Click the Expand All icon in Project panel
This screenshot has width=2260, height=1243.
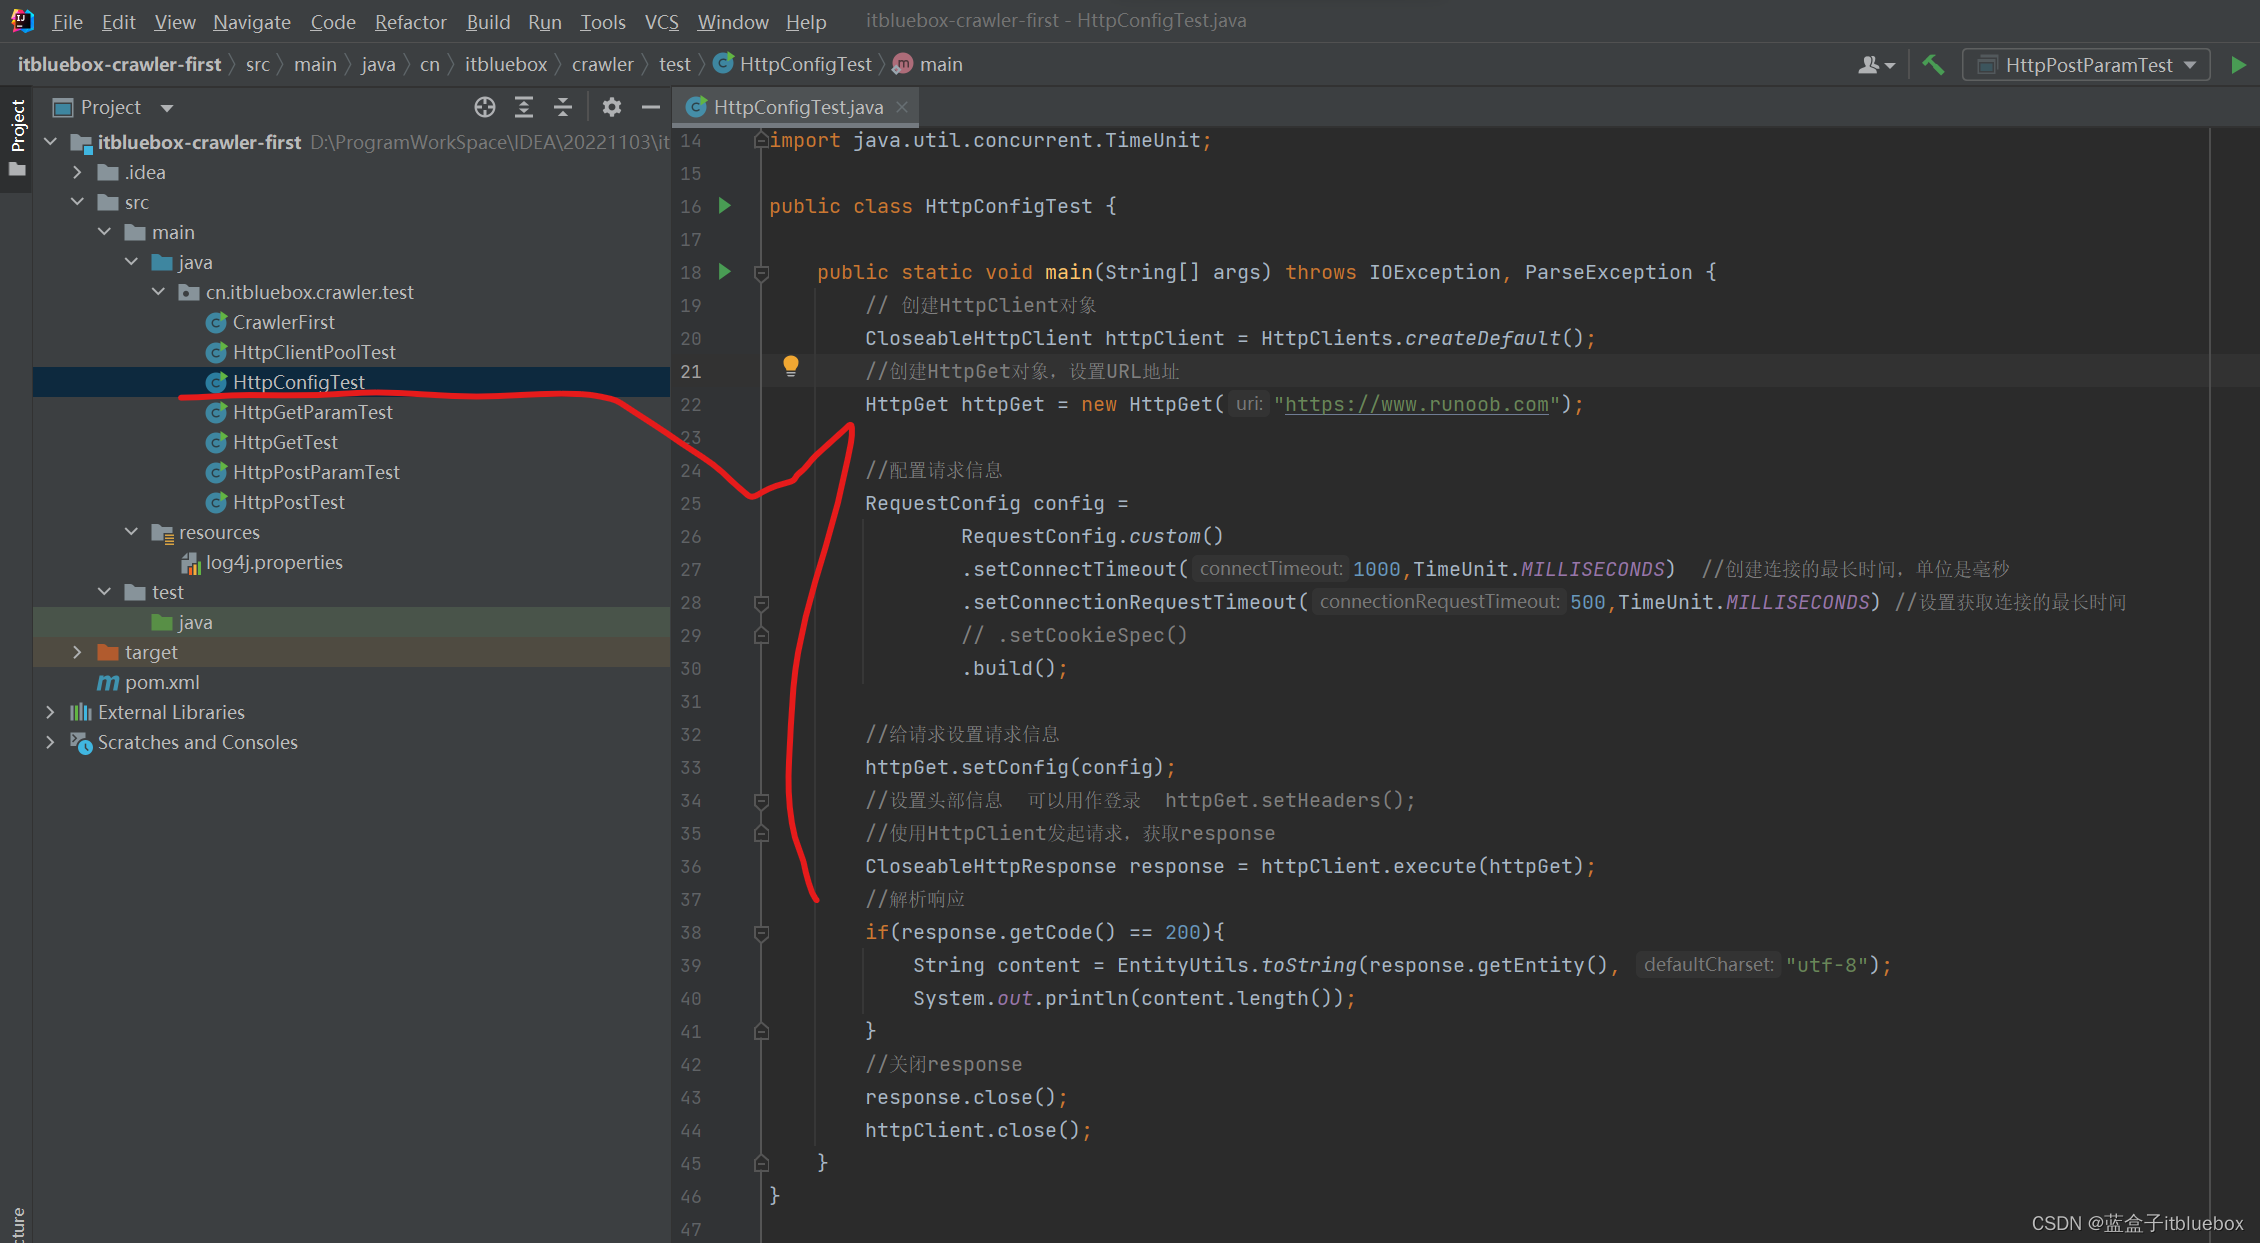tap(524, 107)
